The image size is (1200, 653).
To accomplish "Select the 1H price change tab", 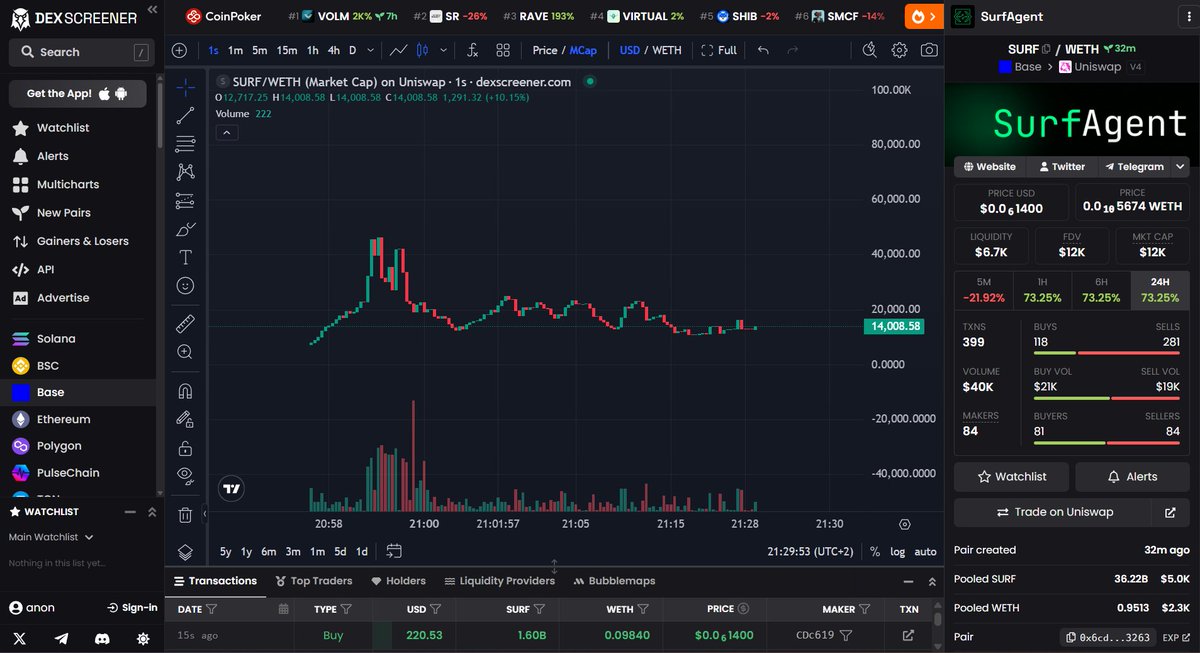I will click(x=1042, y=290).
